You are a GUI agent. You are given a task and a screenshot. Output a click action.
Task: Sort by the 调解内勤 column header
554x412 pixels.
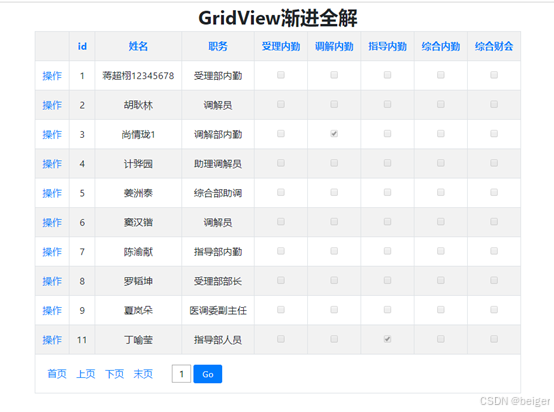pyautogui.click(x=334, y=46)
